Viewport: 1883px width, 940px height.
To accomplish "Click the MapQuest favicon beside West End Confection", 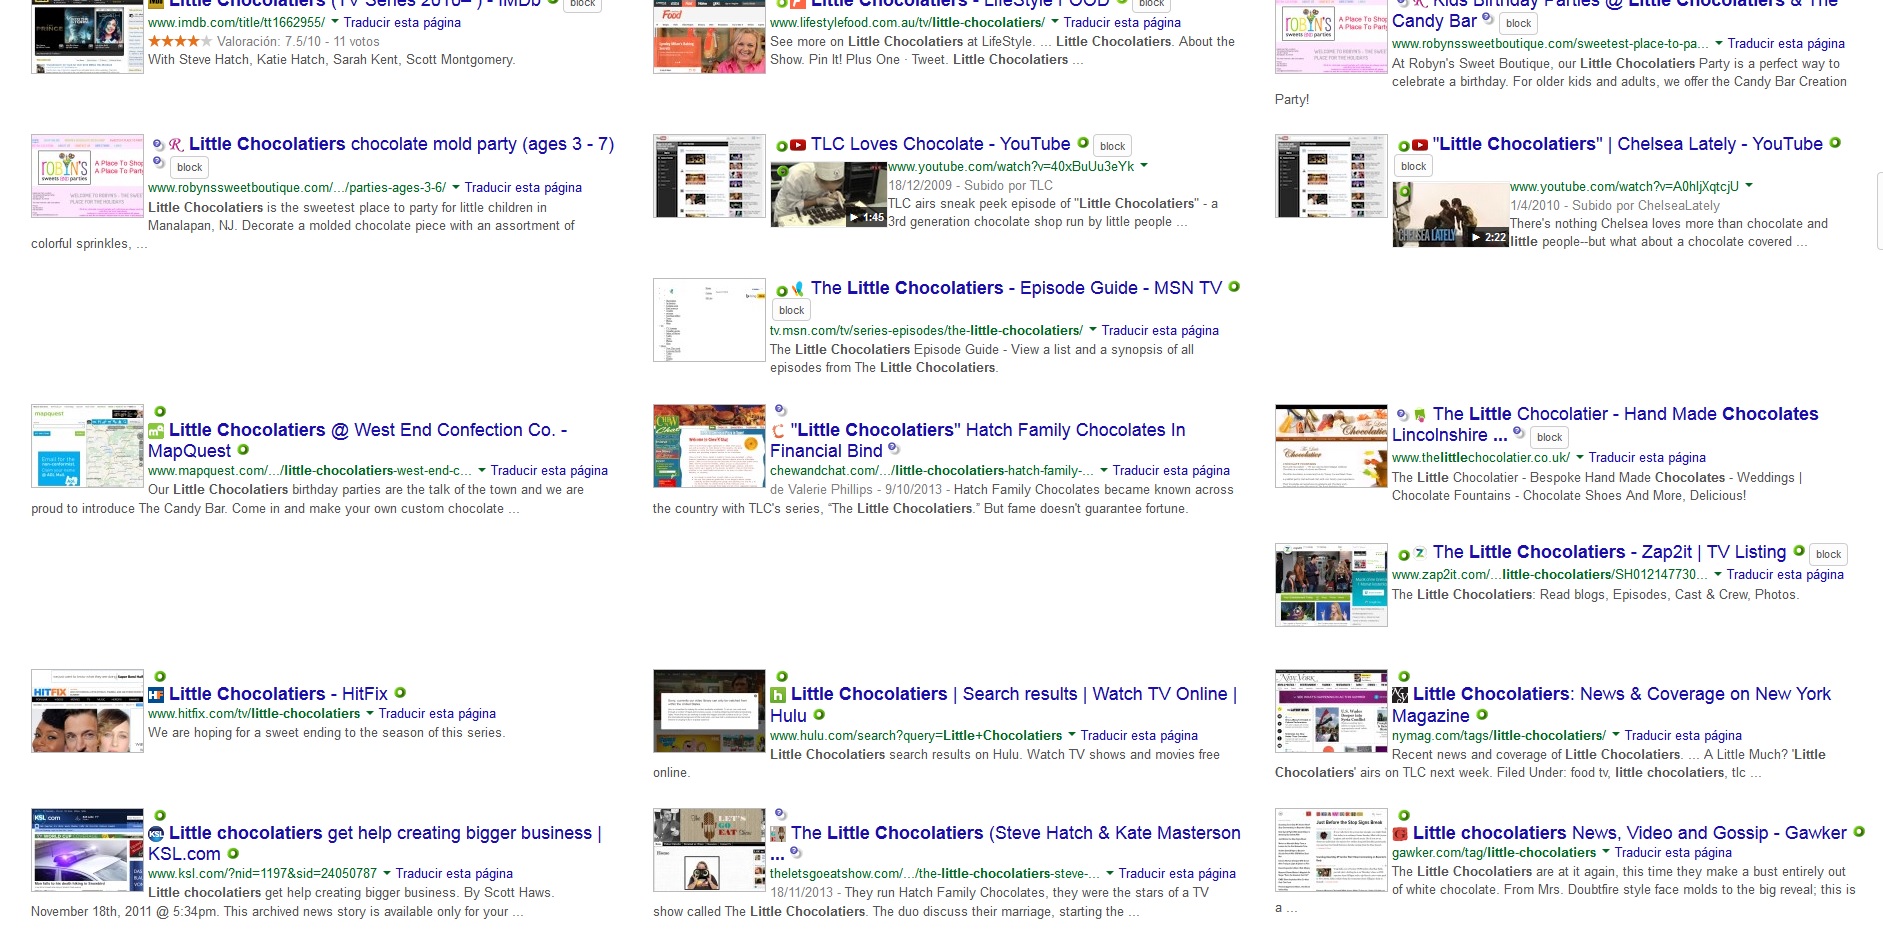I will click(x=156, y=431).
